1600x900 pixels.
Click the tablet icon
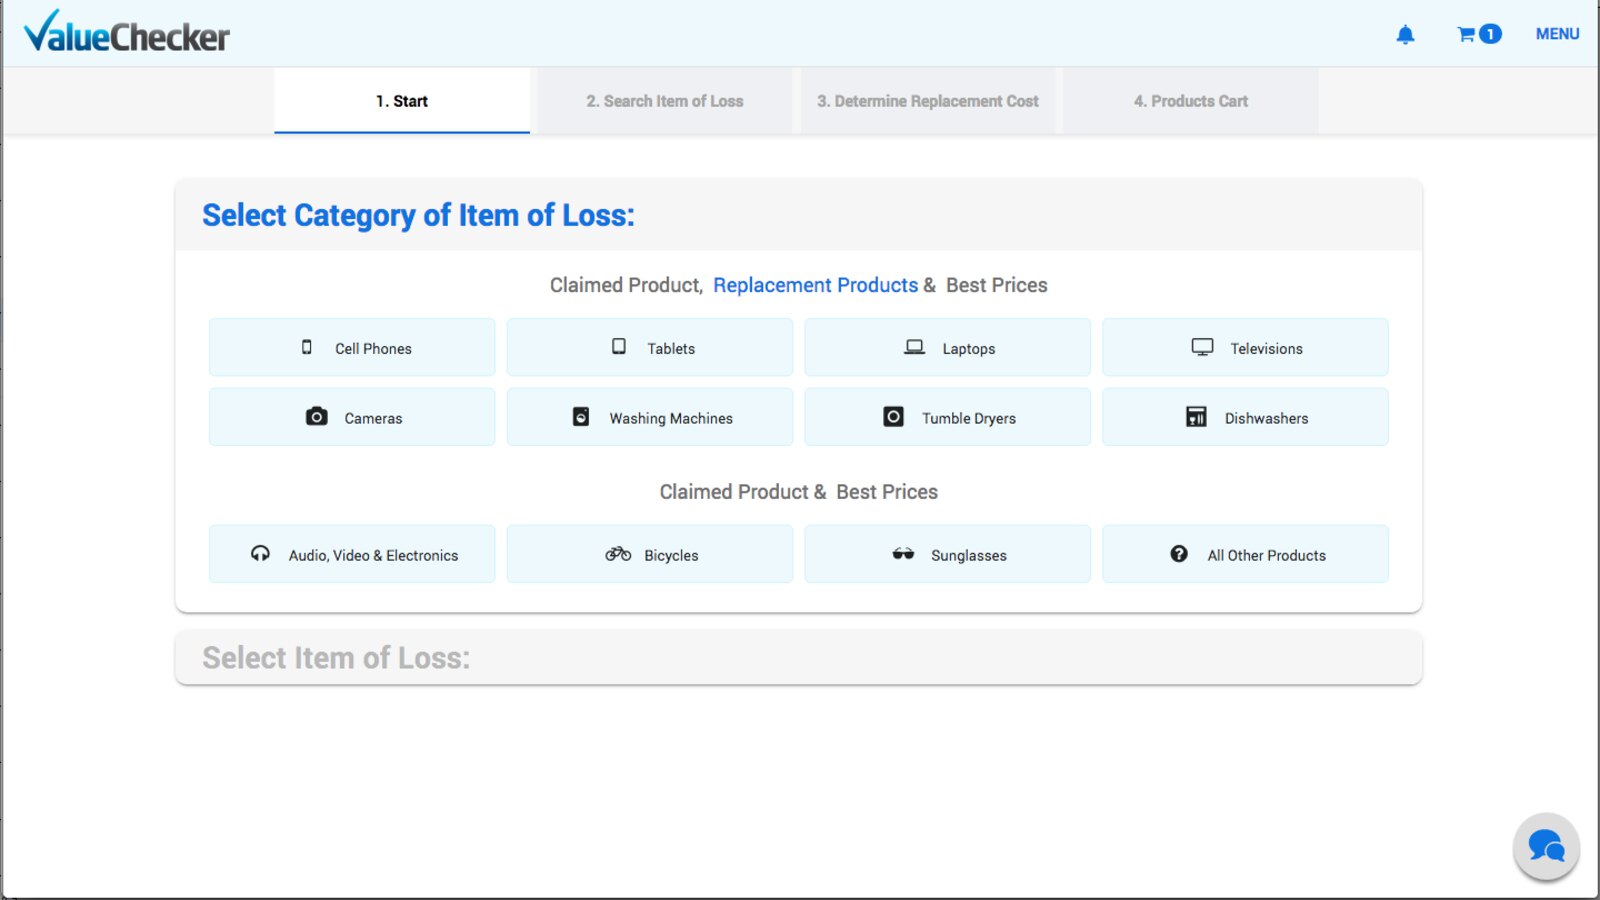coord(619,346)
